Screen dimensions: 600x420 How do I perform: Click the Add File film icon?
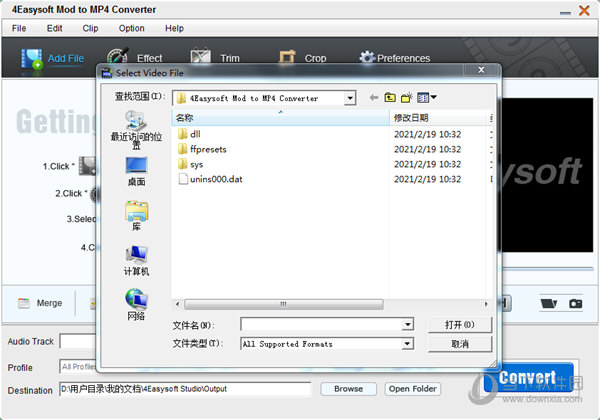point(31,59)
